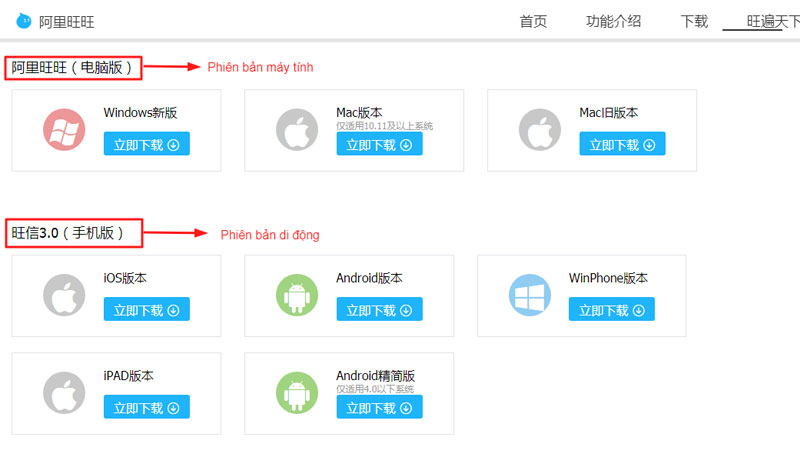This screenshot has width=800, height=452.
Task: Go to the 下载 nav tab
Action: point(694,21)
